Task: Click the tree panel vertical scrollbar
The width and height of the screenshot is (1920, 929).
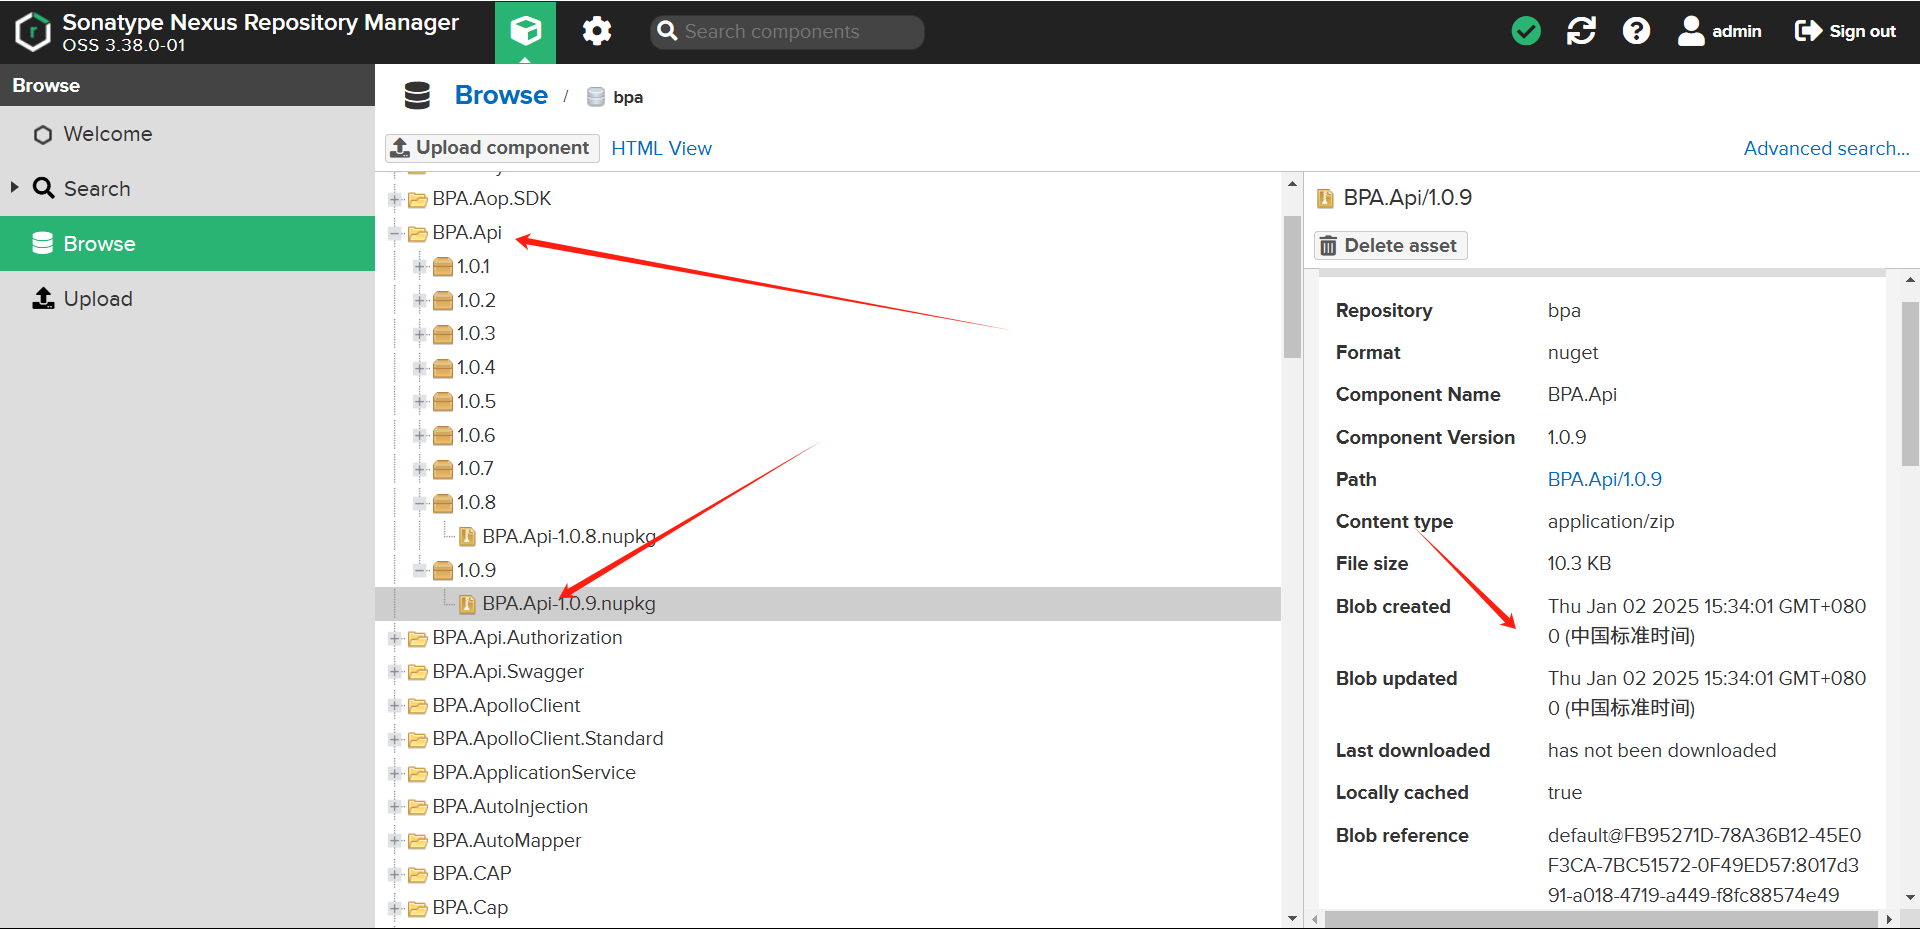Action: pyautogui.click(x=1292, y=286)
